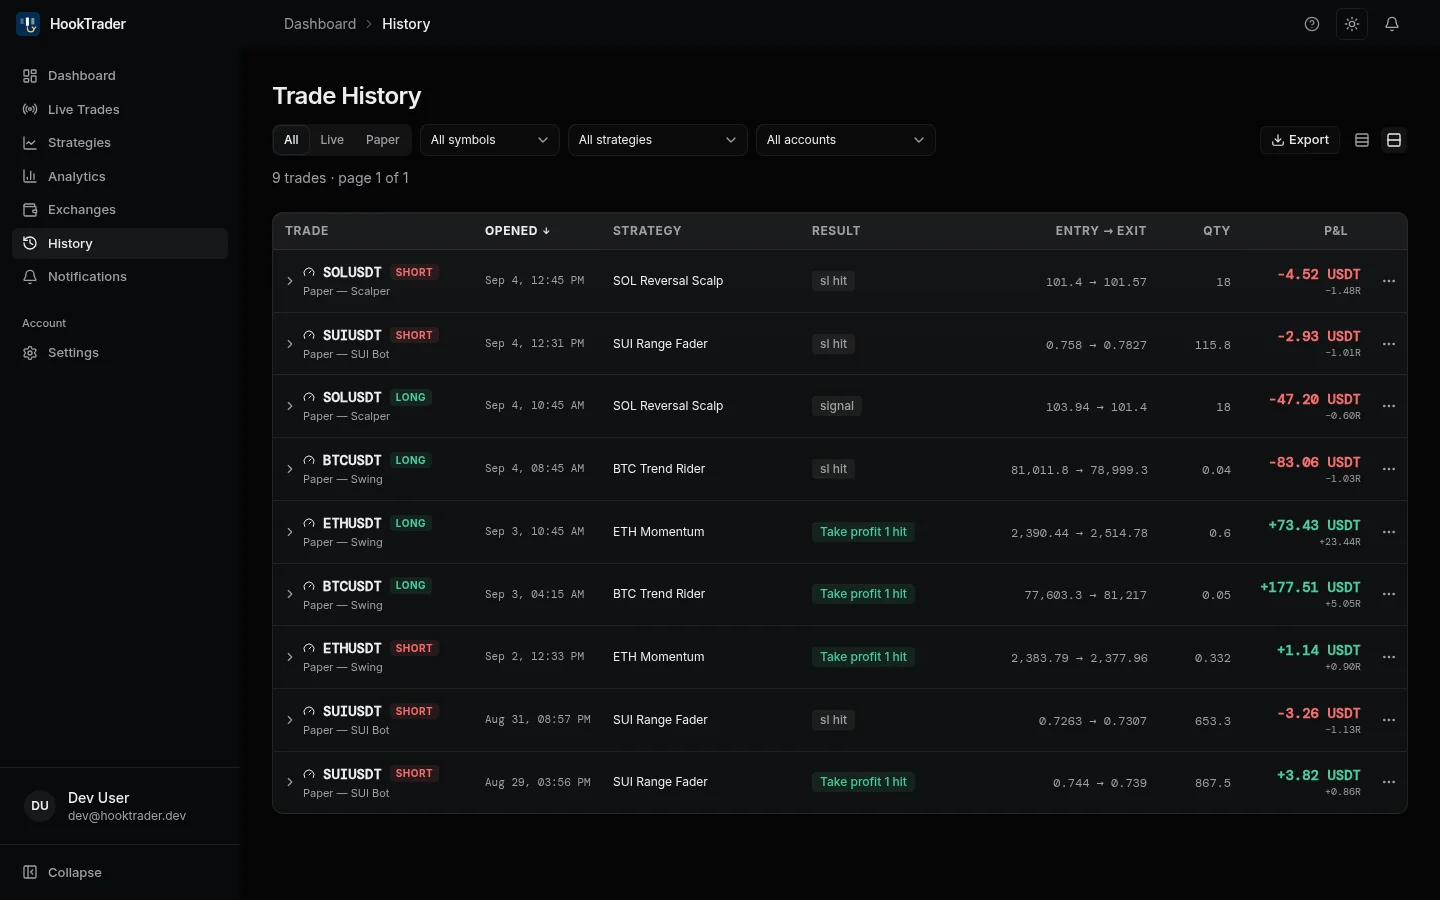Switch to the Live trades tab
Viewport: 1440px width, 900px height.
coord(332,140)
